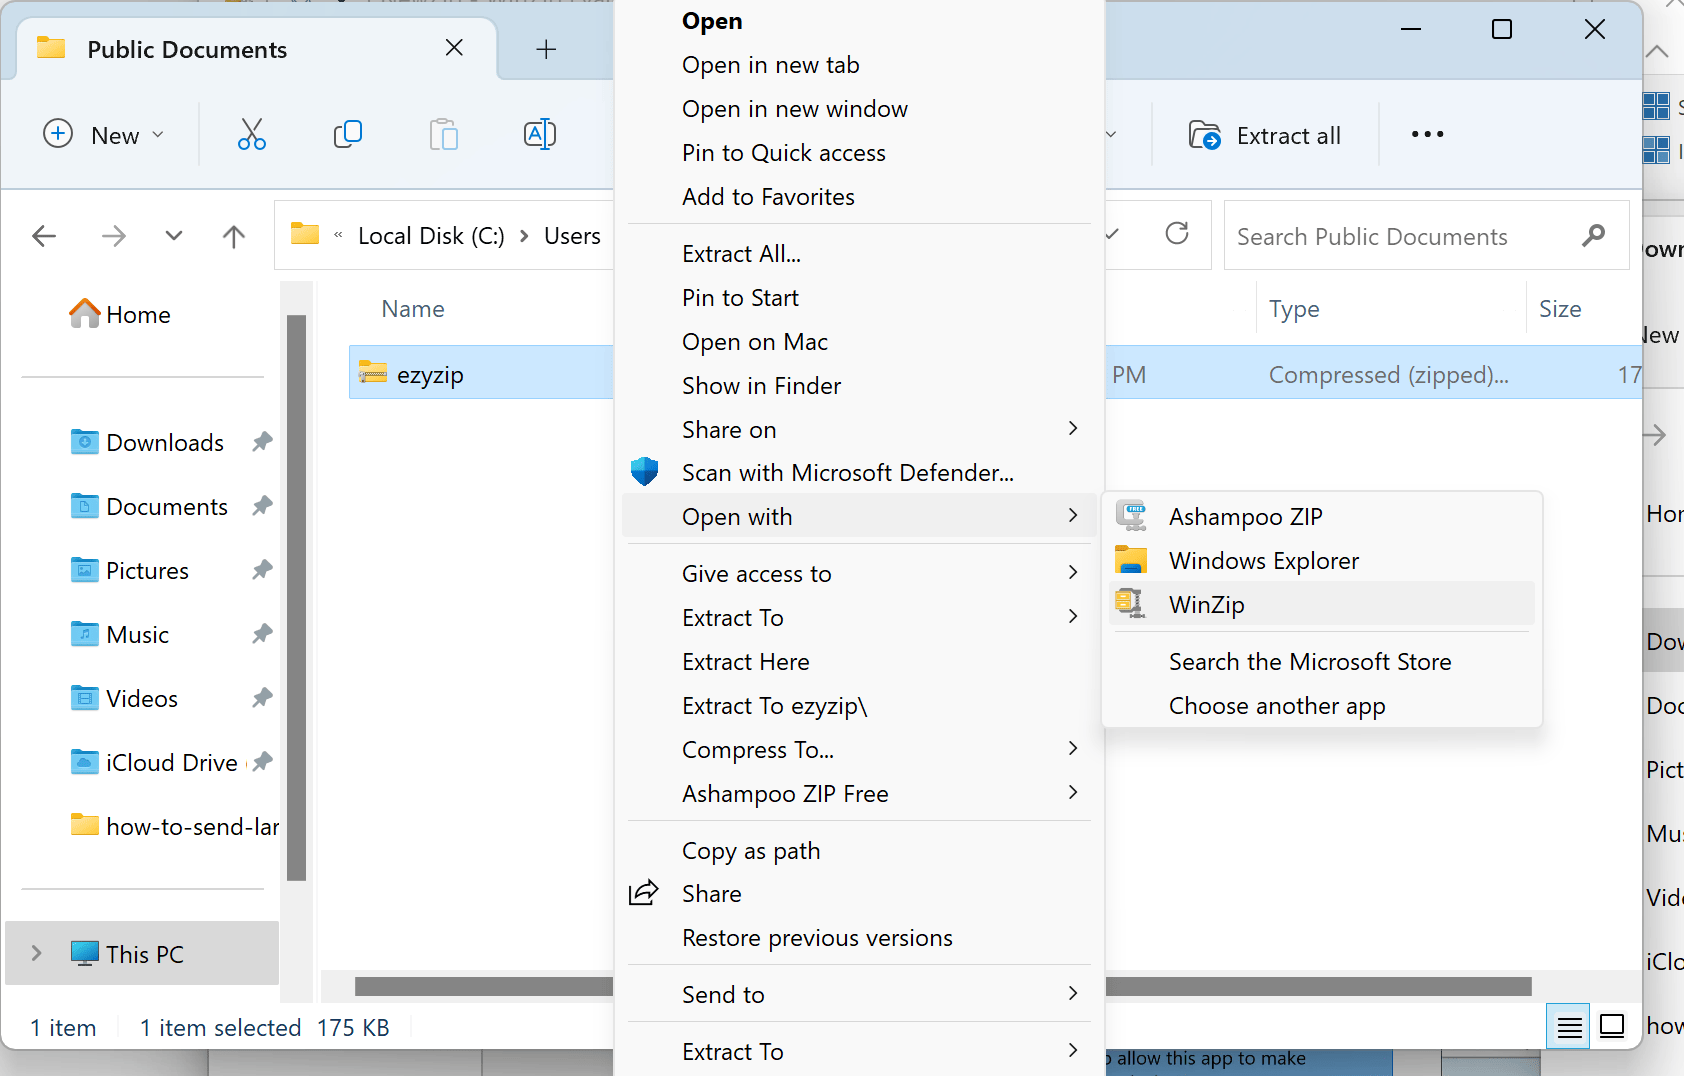Viewport: 1684px width, 1076px height.
Task: Use the Paste icon in the toolbar
Action: coord(443,134)
